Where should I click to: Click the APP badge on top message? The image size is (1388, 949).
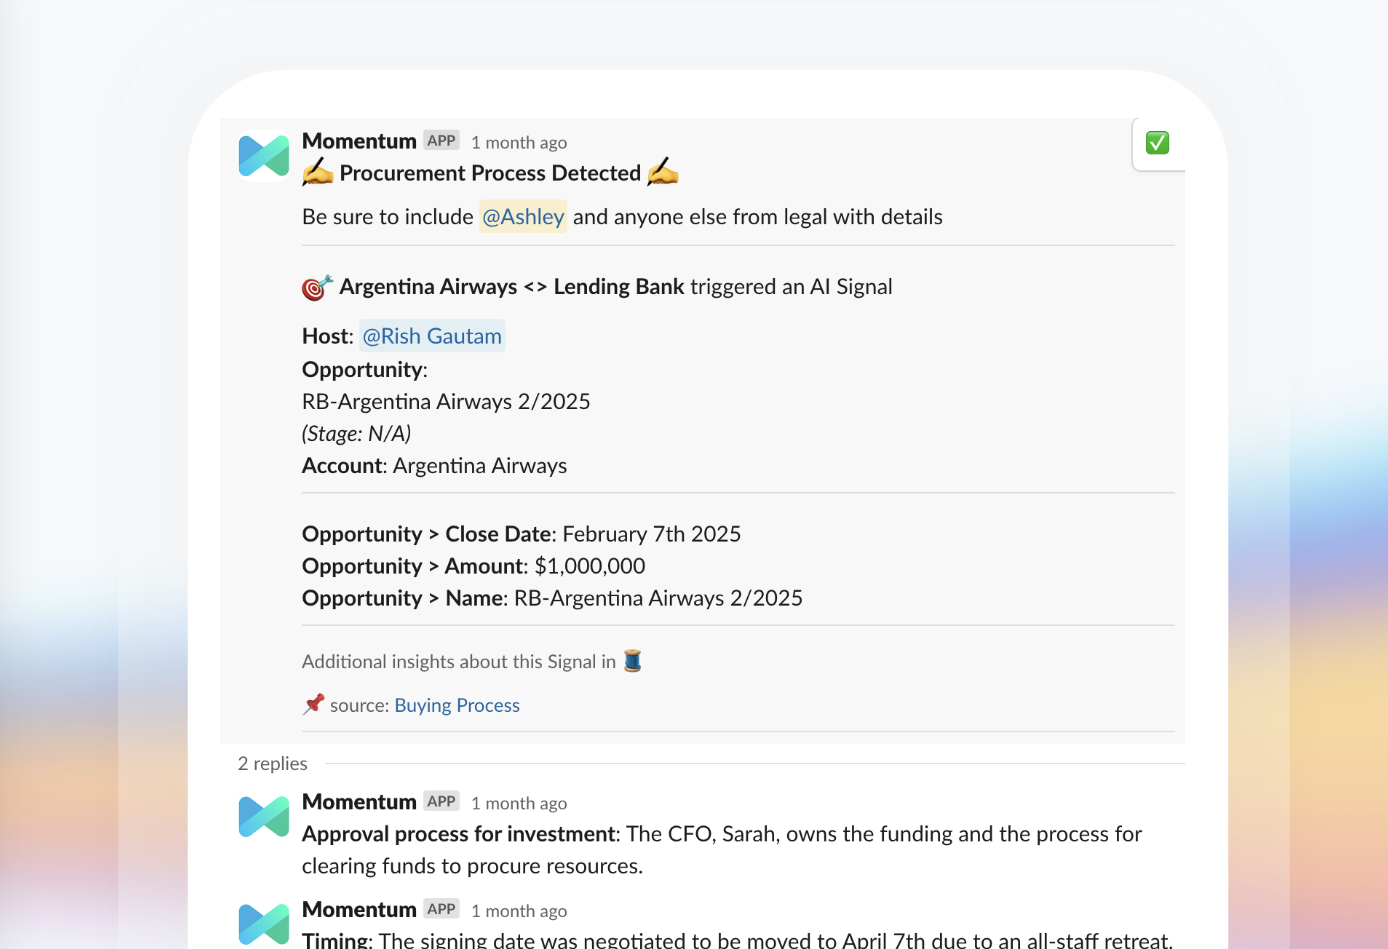[441, 141]
